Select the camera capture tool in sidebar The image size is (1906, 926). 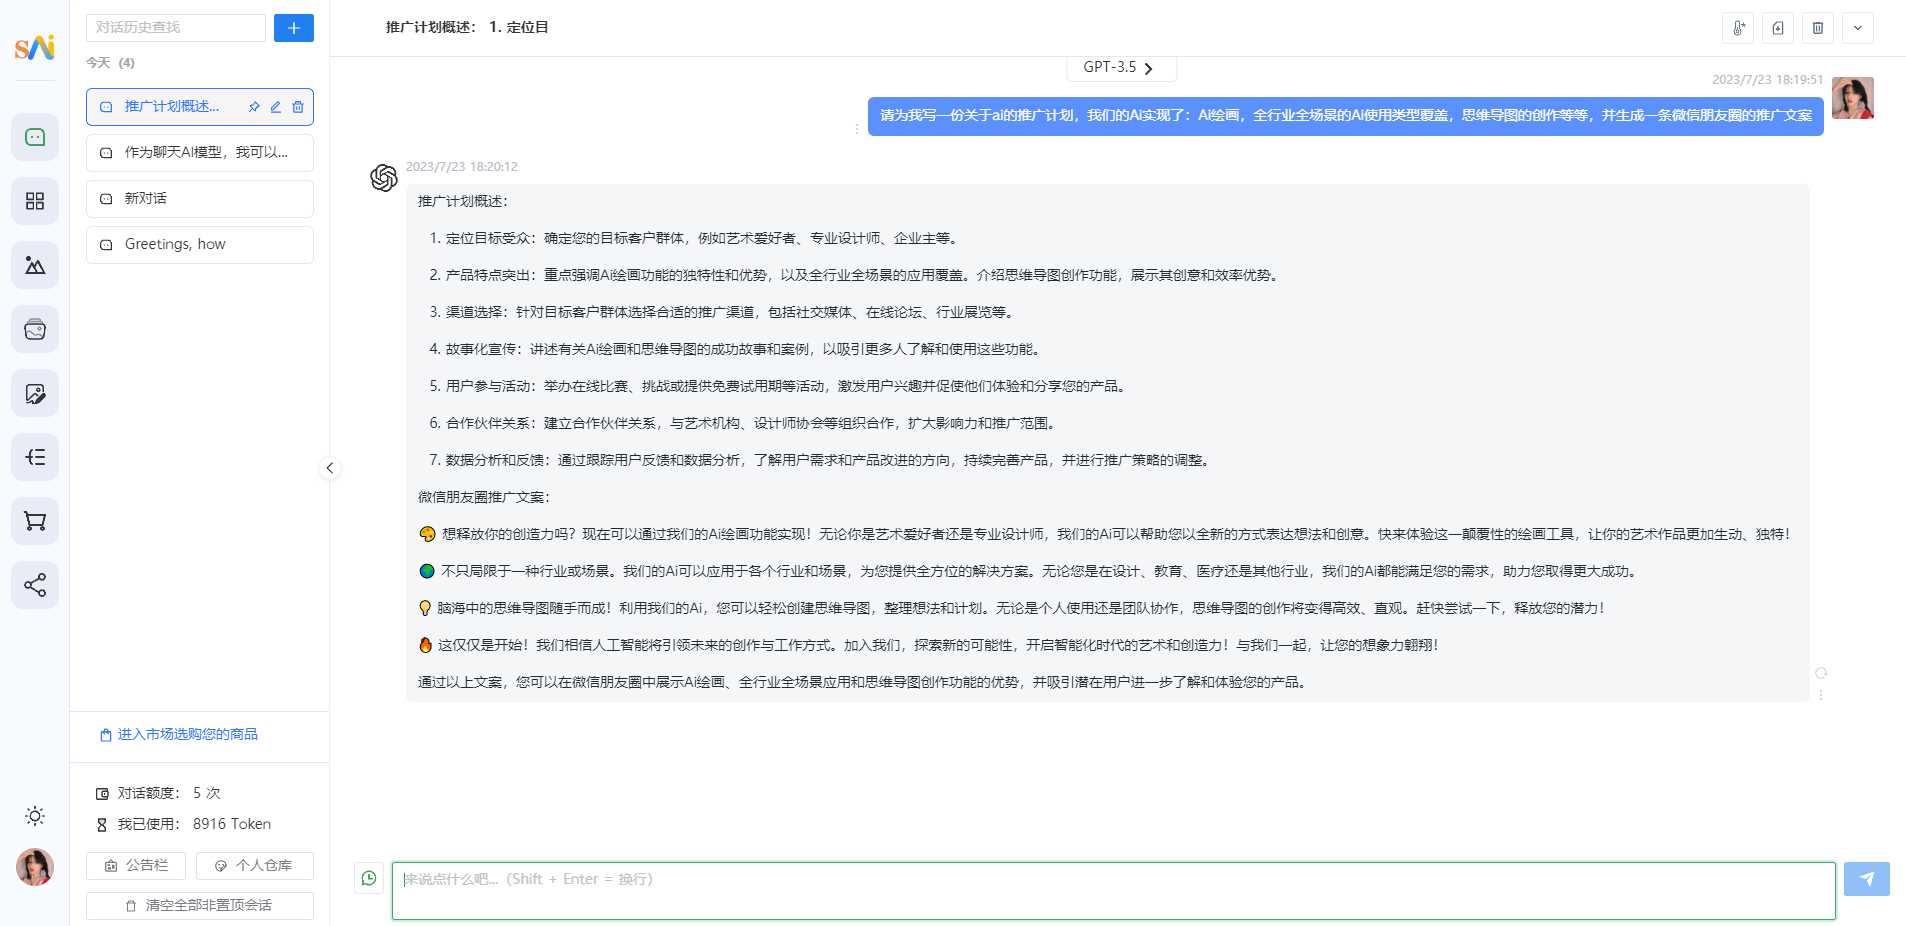click(35, 329)
